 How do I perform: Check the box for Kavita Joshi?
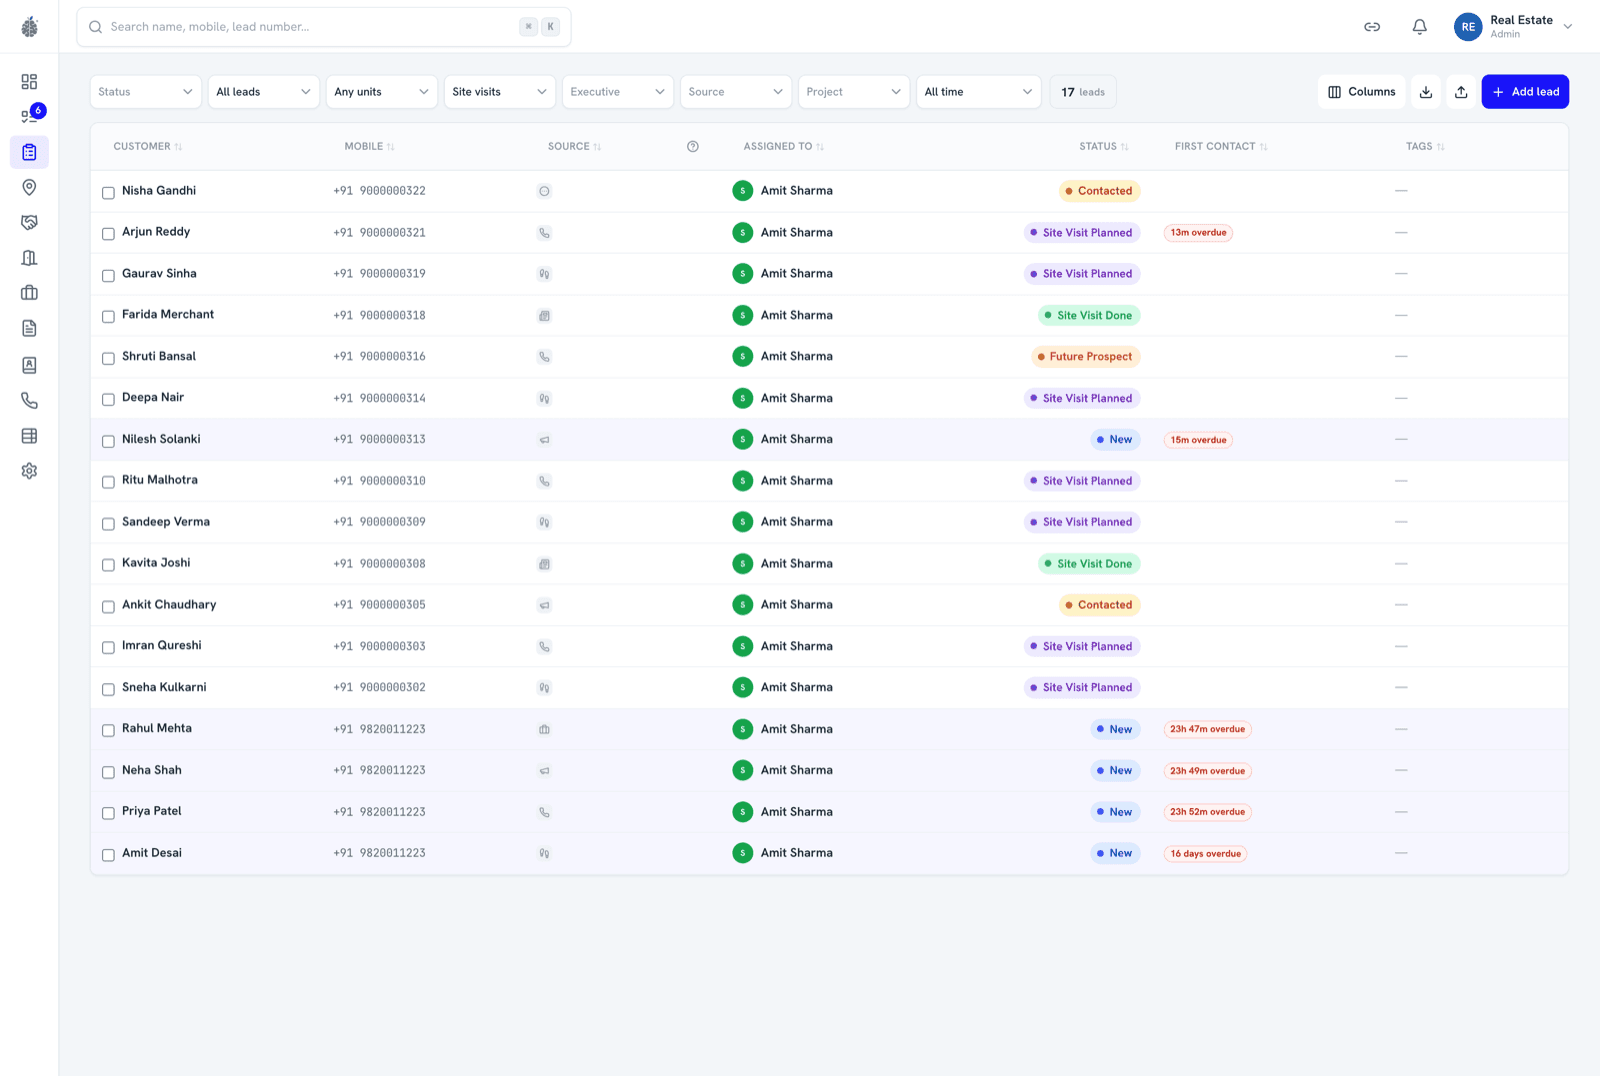point(108,564)
